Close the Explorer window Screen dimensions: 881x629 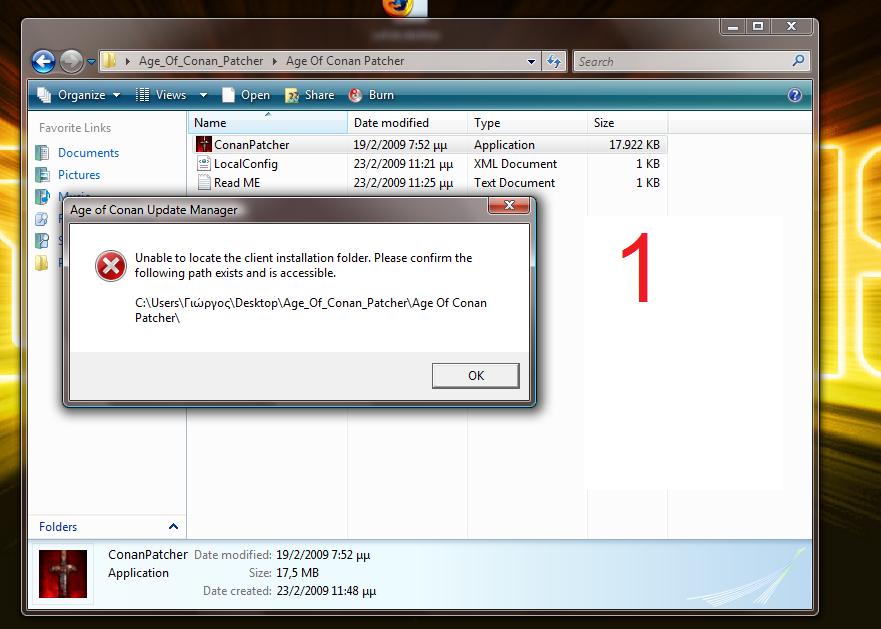pos(791,26)
